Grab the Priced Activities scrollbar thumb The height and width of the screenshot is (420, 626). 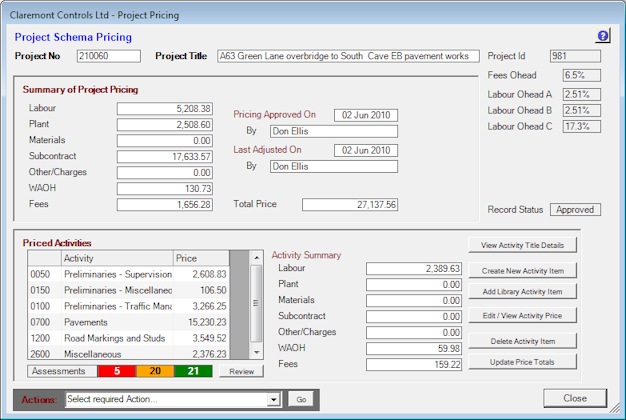[x=256, y=303]
